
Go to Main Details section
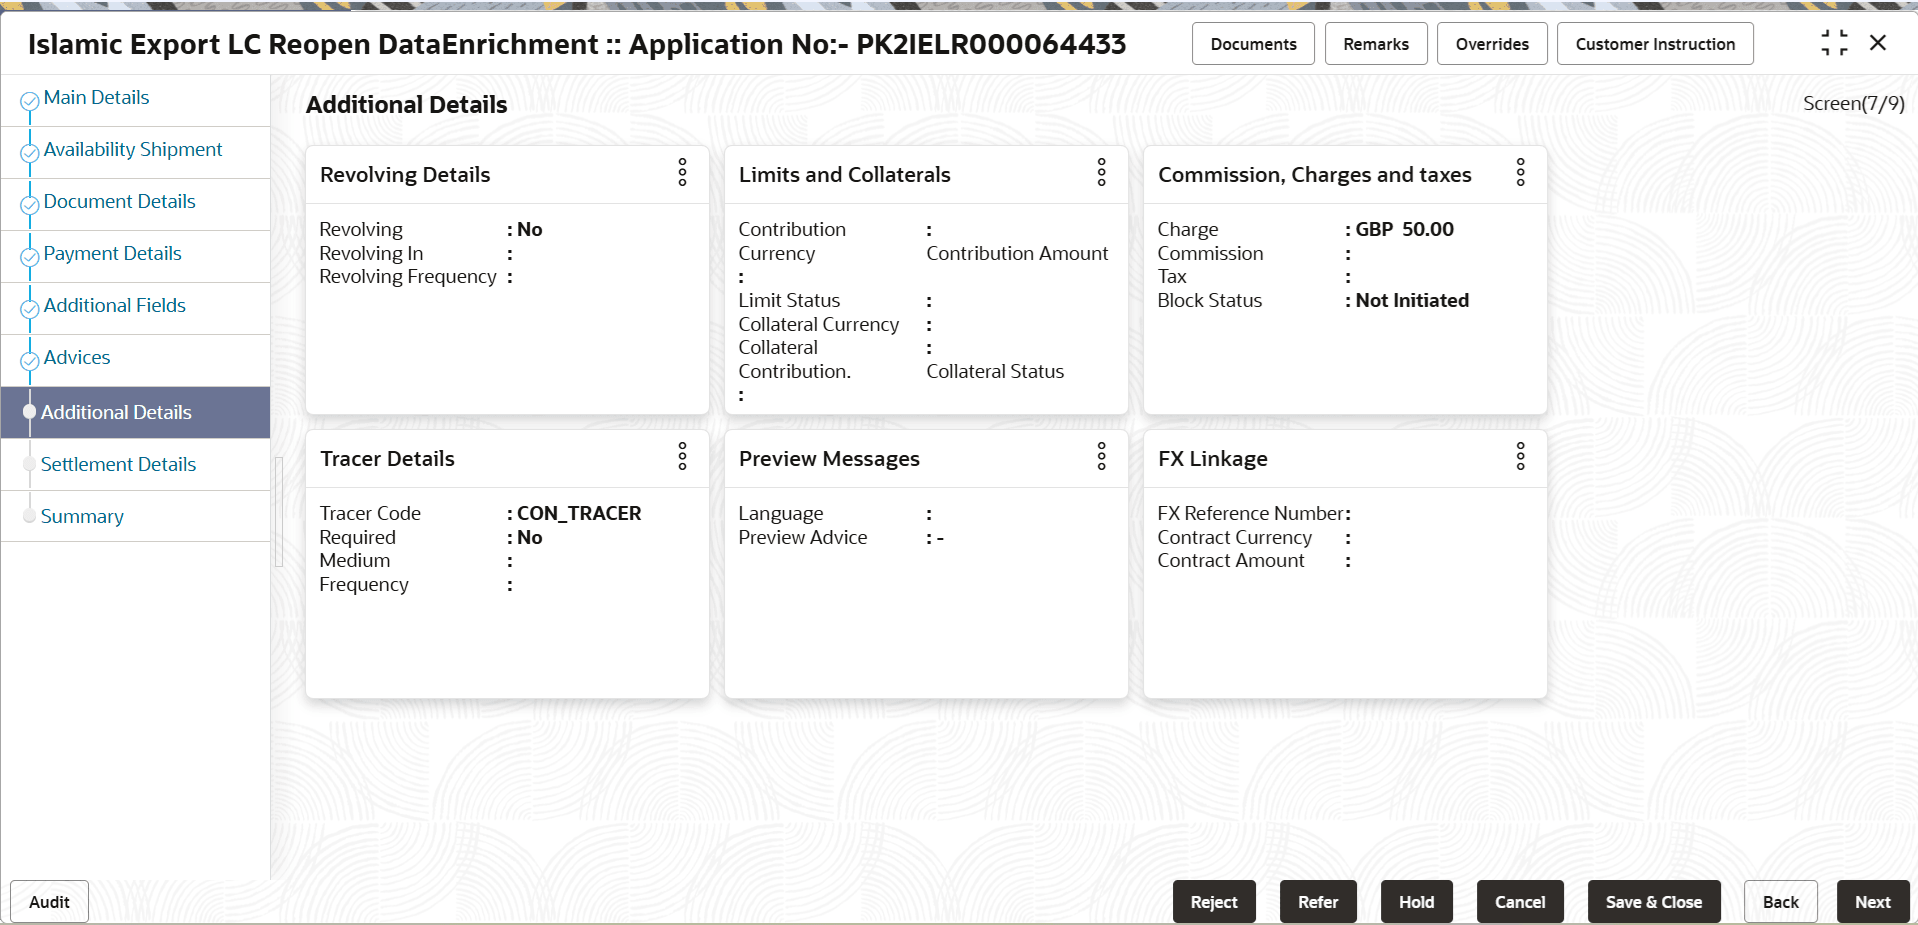pos(96,97)
